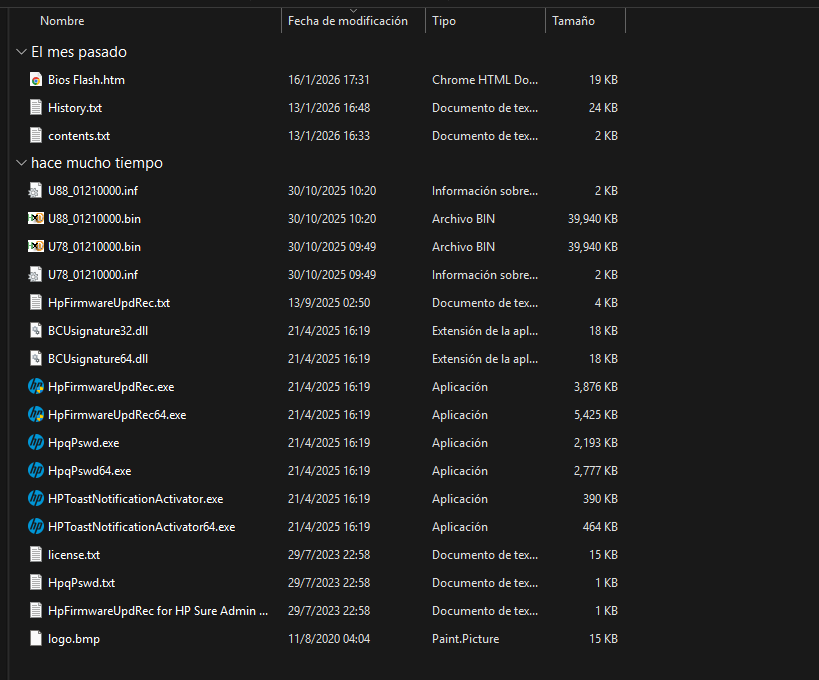819x680 pixels.
Task: Click the U88_01210000.bin file icon
Action: click(36, 218)
